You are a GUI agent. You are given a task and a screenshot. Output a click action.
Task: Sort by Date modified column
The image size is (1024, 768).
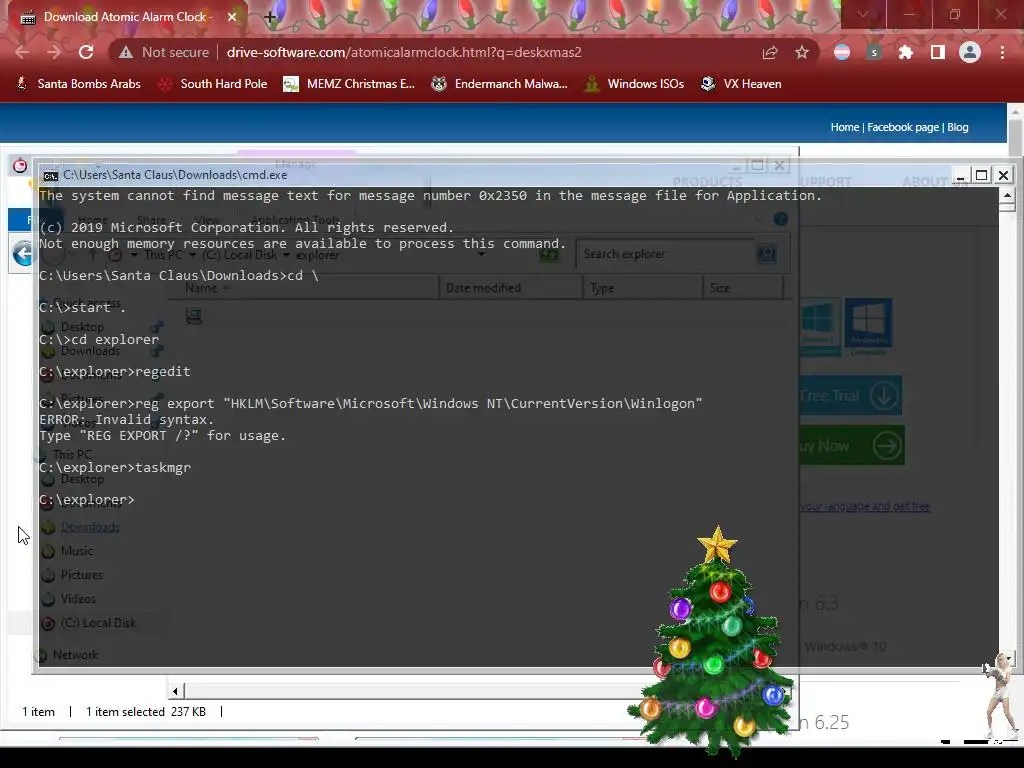510,288
